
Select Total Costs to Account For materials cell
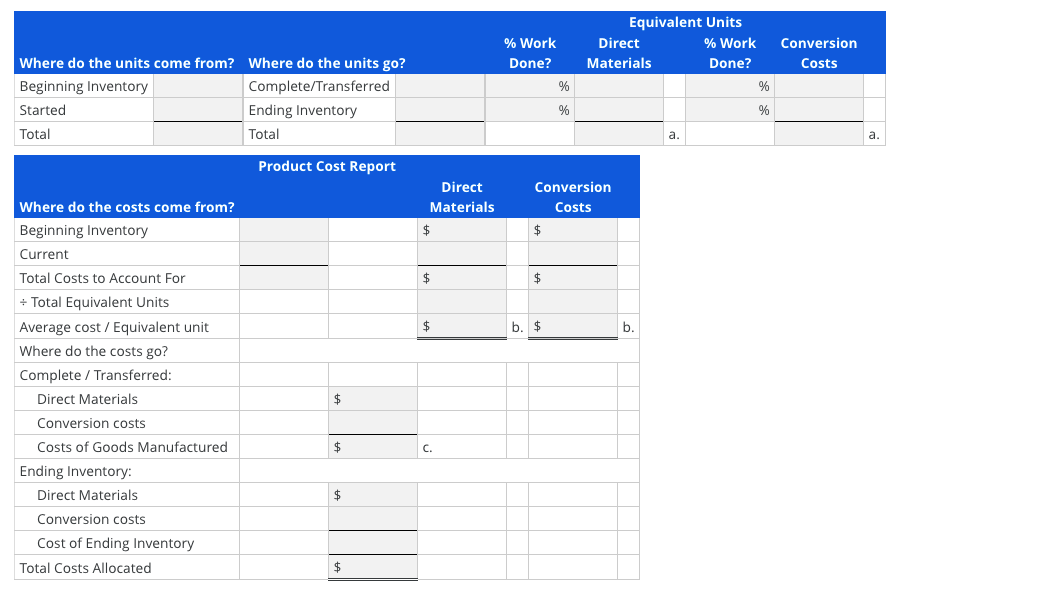pyautogui.click(x=462, y=278)
